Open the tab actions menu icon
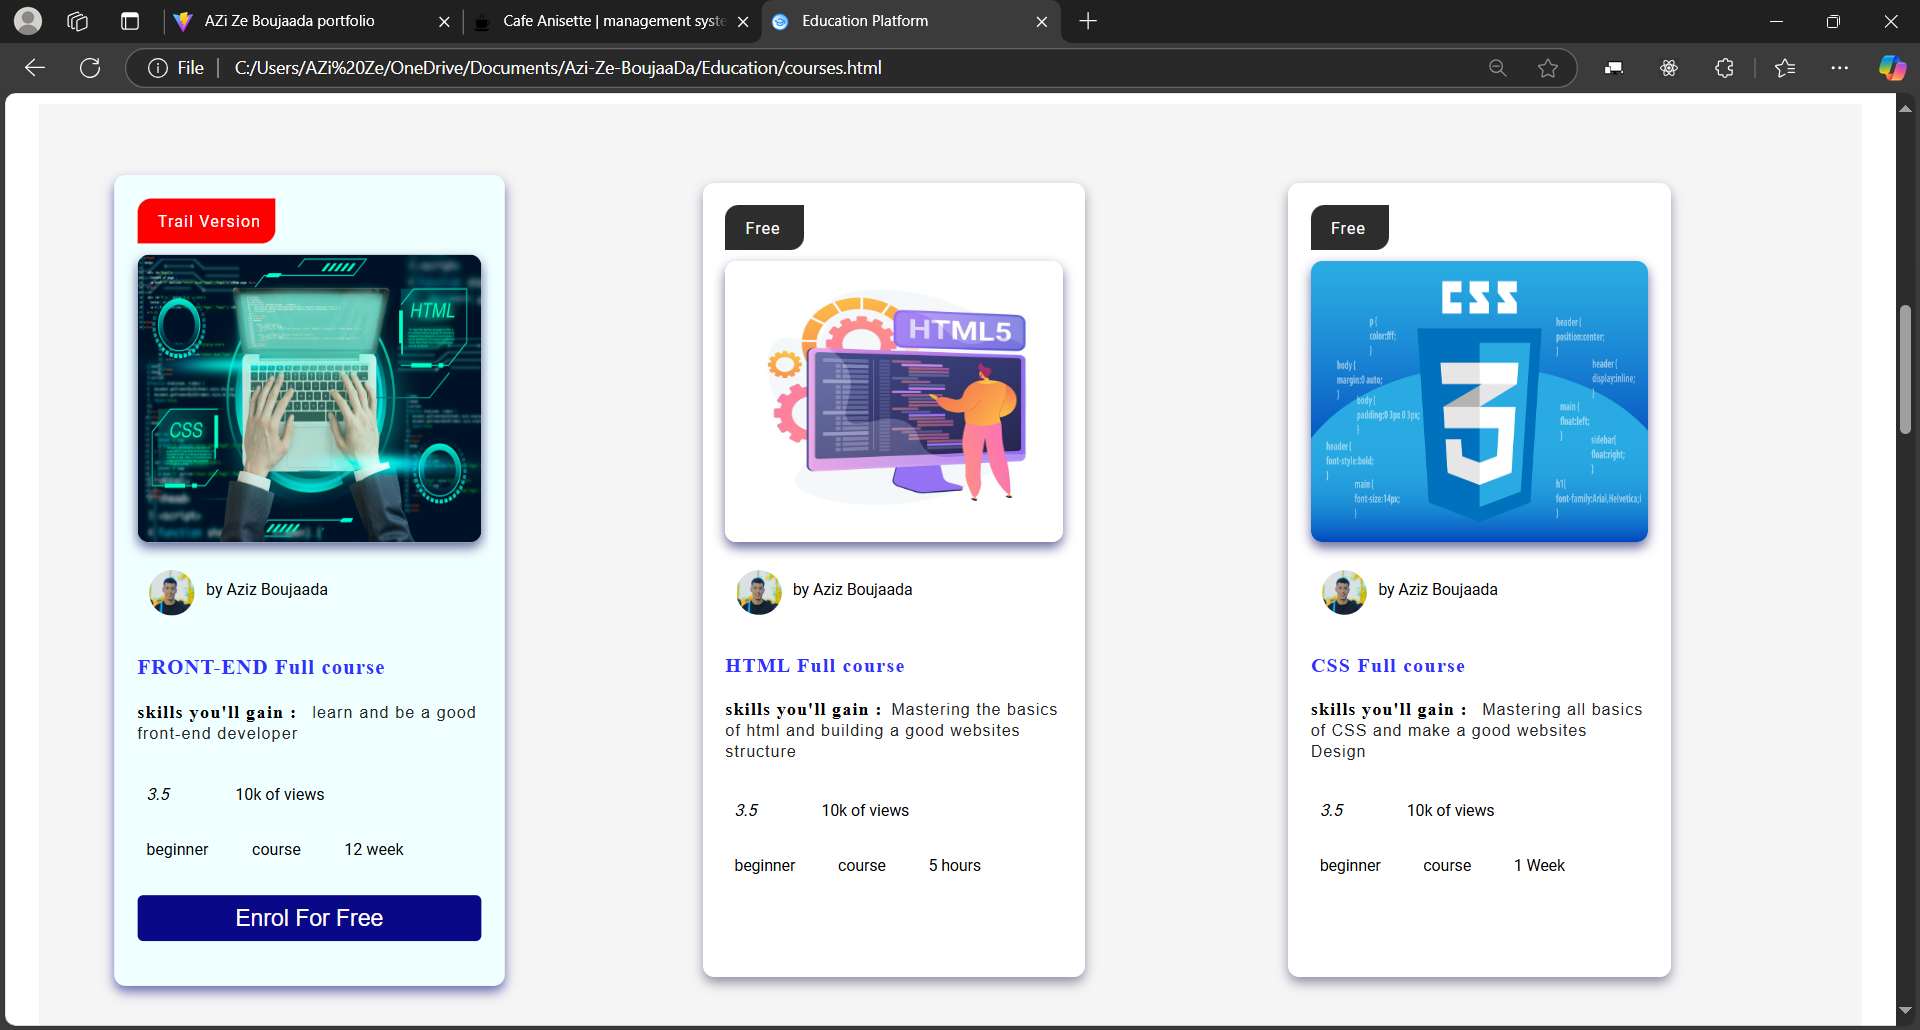Viewport: 1920px width, 1030px height. [x=130, y=21]
